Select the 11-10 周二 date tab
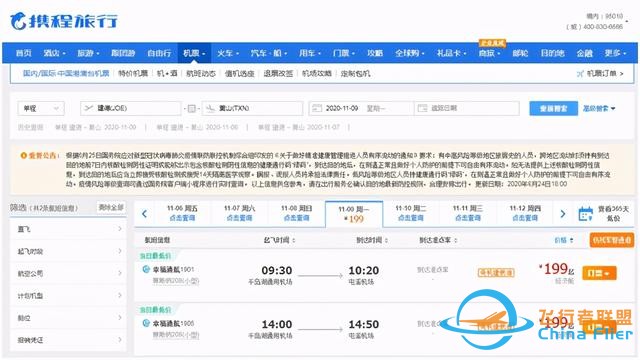The image size is (640, 360). 411,213
